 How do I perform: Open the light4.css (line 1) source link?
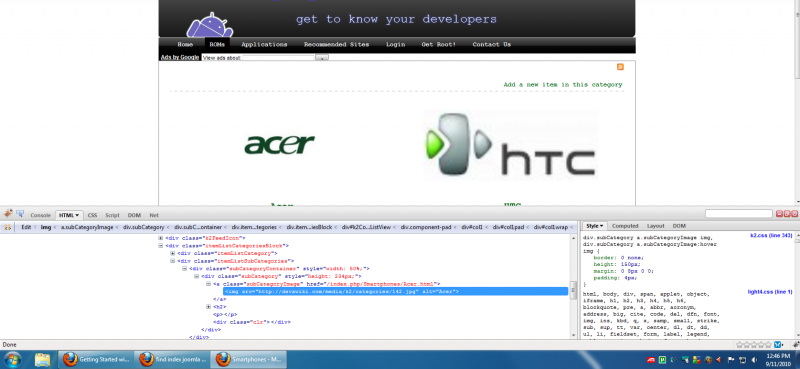(770, 292)
